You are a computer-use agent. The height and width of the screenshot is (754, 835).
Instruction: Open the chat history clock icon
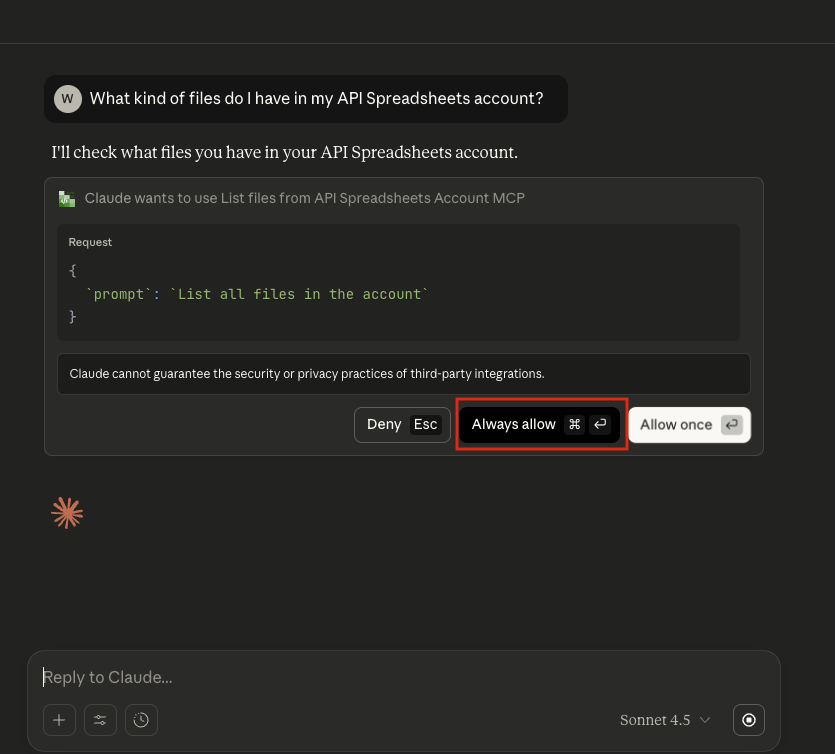[141, 720]
